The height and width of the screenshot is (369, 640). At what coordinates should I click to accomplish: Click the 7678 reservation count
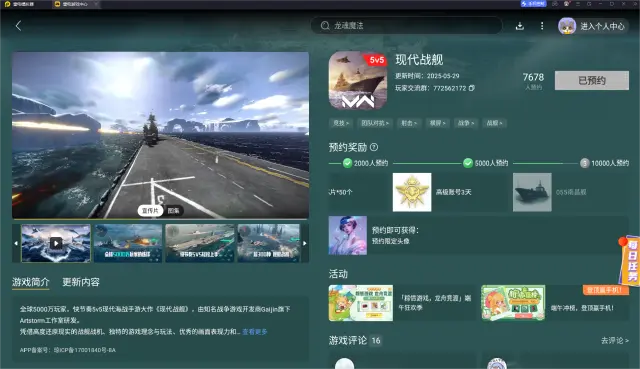[533, 77]
